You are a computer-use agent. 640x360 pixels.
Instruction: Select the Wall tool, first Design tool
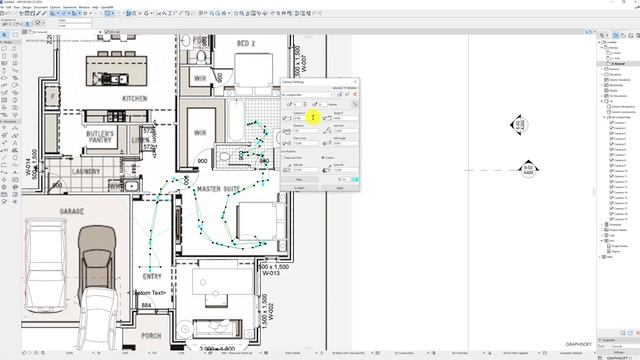pos(4,48)
